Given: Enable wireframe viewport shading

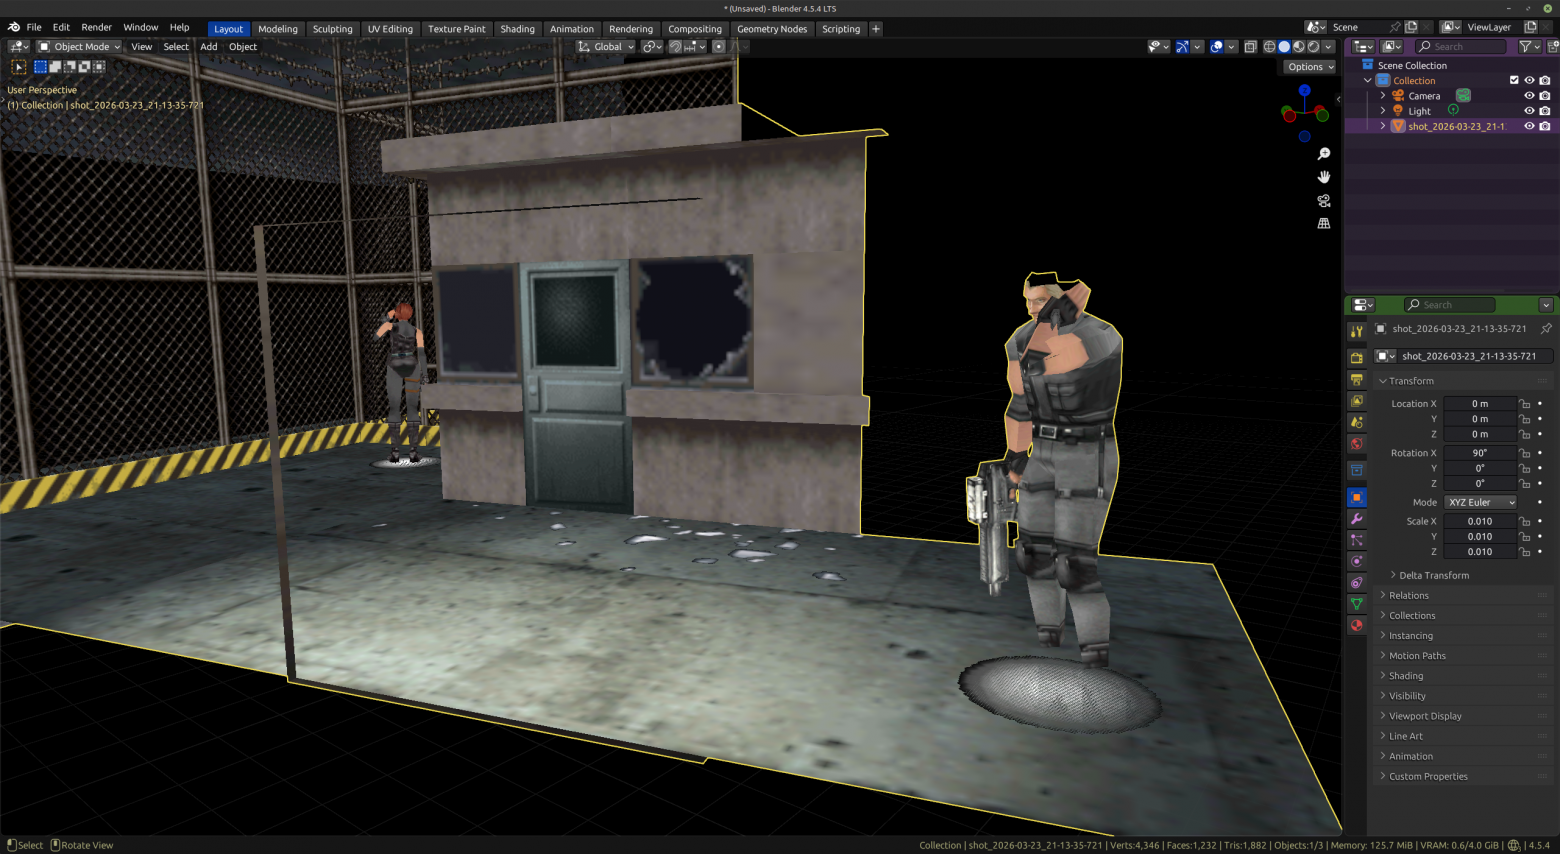Looking at the screenshot, I should point(1270,47).
